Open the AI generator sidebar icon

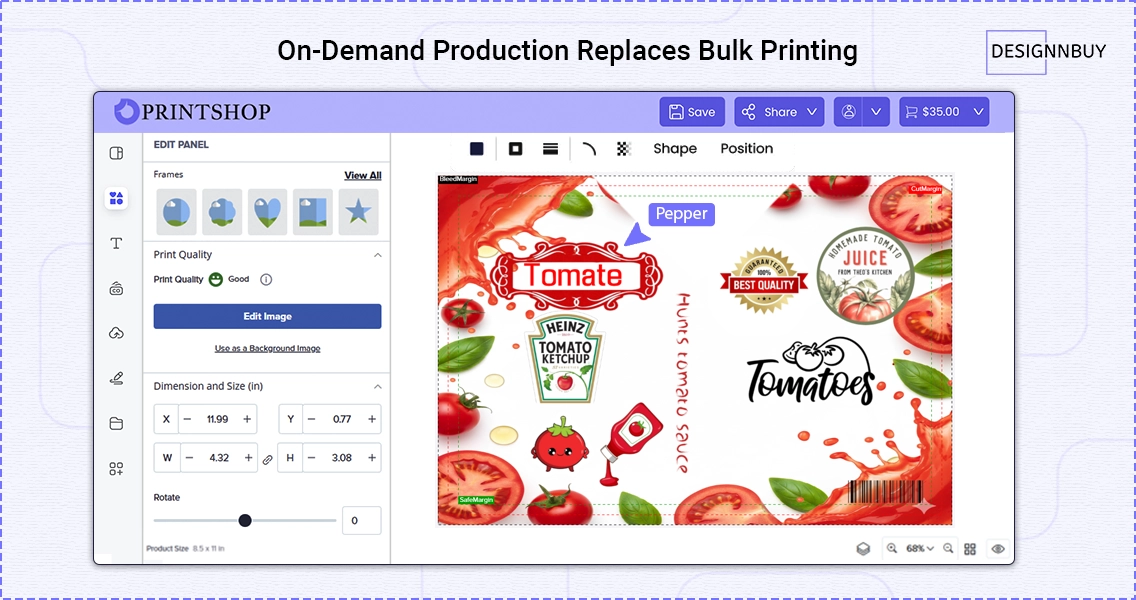pyautogui.click(x=116, y=288)
